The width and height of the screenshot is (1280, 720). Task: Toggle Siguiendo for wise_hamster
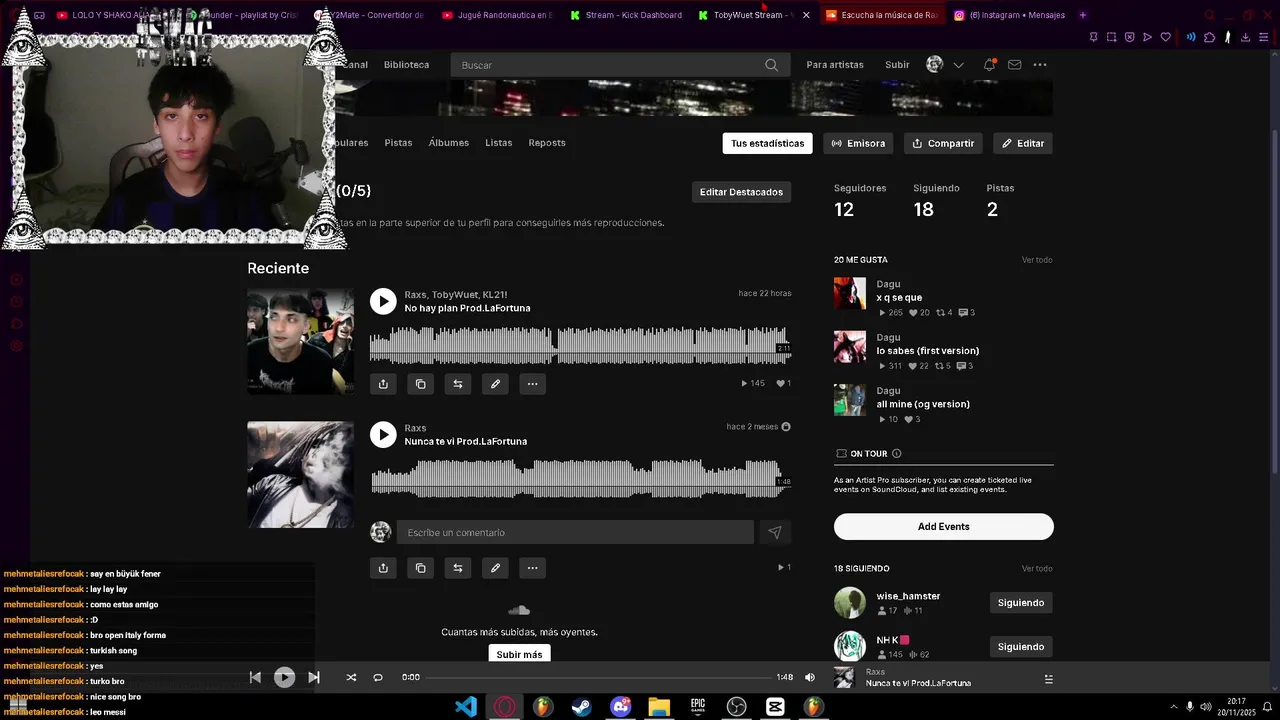[x=1021, y=603]
